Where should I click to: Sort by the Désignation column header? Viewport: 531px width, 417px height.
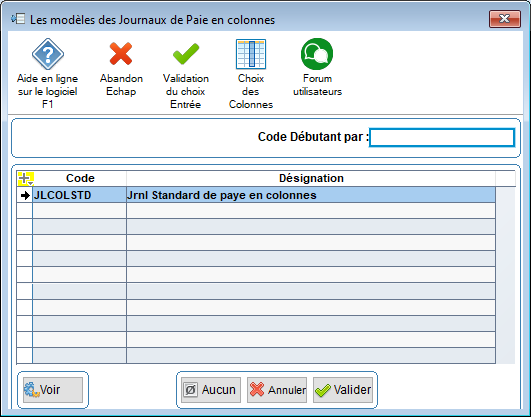tap(311, 178)
